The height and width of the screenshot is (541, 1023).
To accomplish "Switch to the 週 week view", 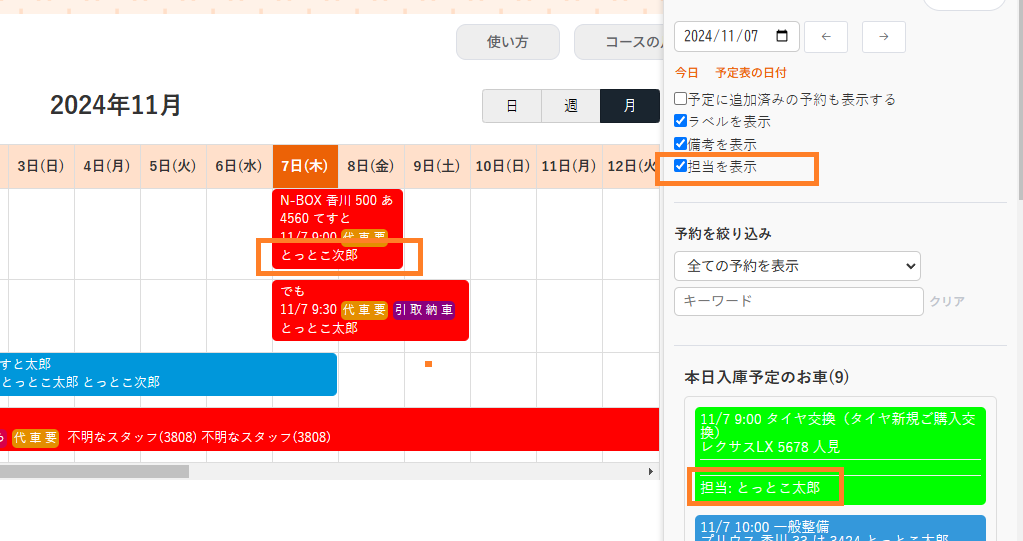I will (570, 106).
